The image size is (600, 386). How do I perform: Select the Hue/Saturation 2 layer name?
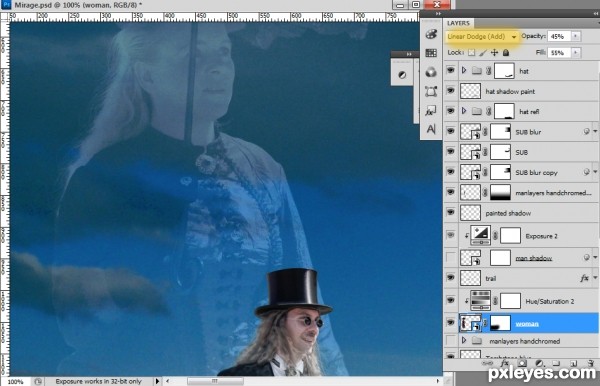click(549, 301)
